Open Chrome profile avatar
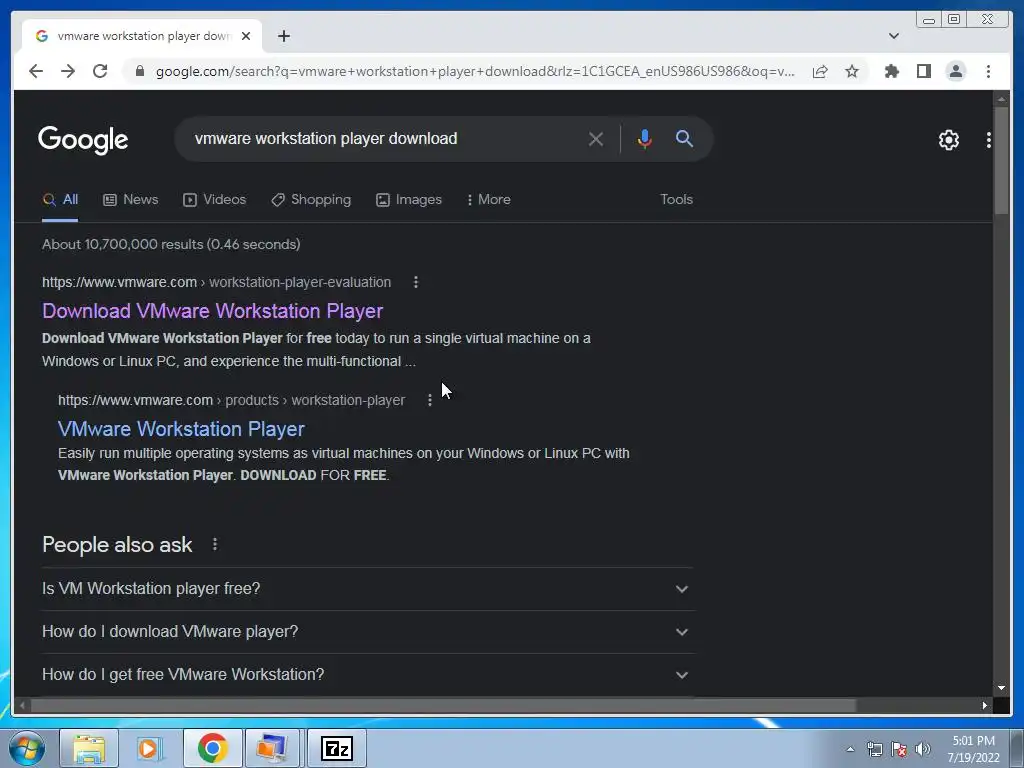1024x768 pixels. 955,71
